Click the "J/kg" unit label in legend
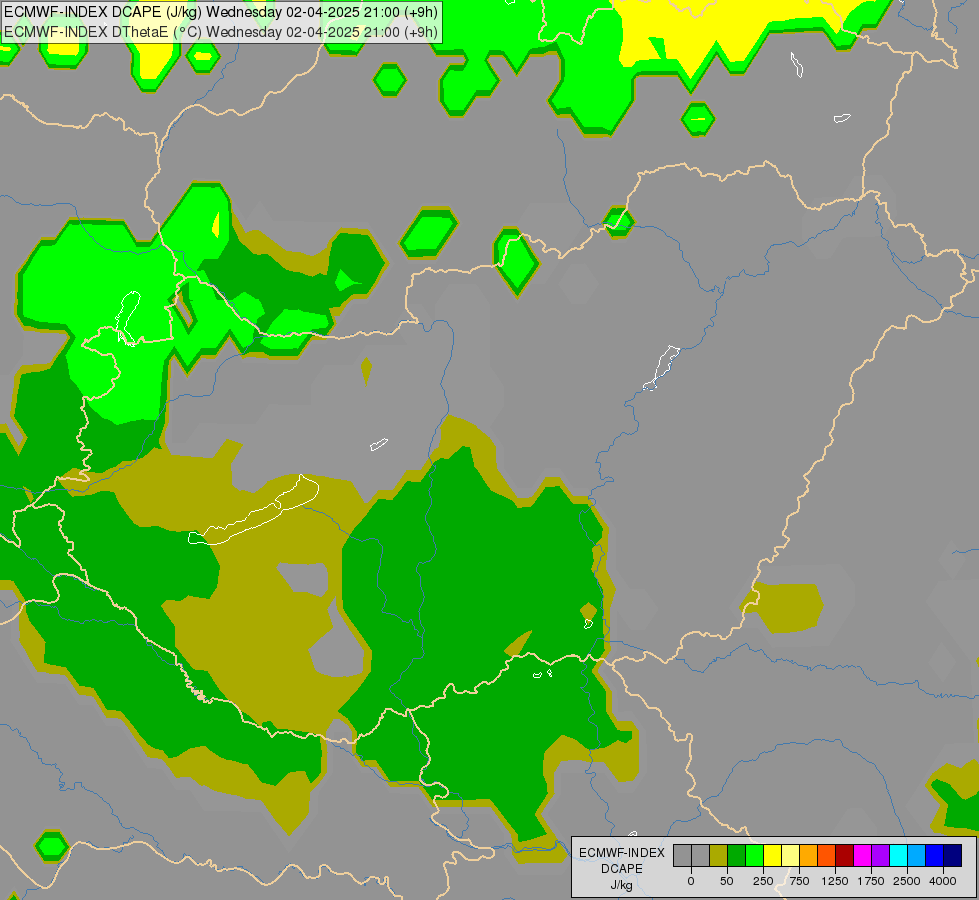Viewport: 979px width, 900px height. click(622, 885)
